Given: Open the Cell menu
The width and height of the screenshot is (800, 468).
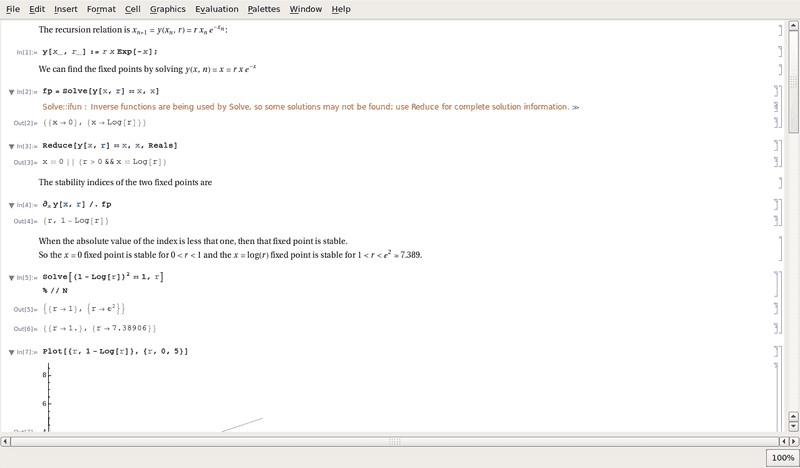Looking at the screenshot, I should (x=133, y=9).
